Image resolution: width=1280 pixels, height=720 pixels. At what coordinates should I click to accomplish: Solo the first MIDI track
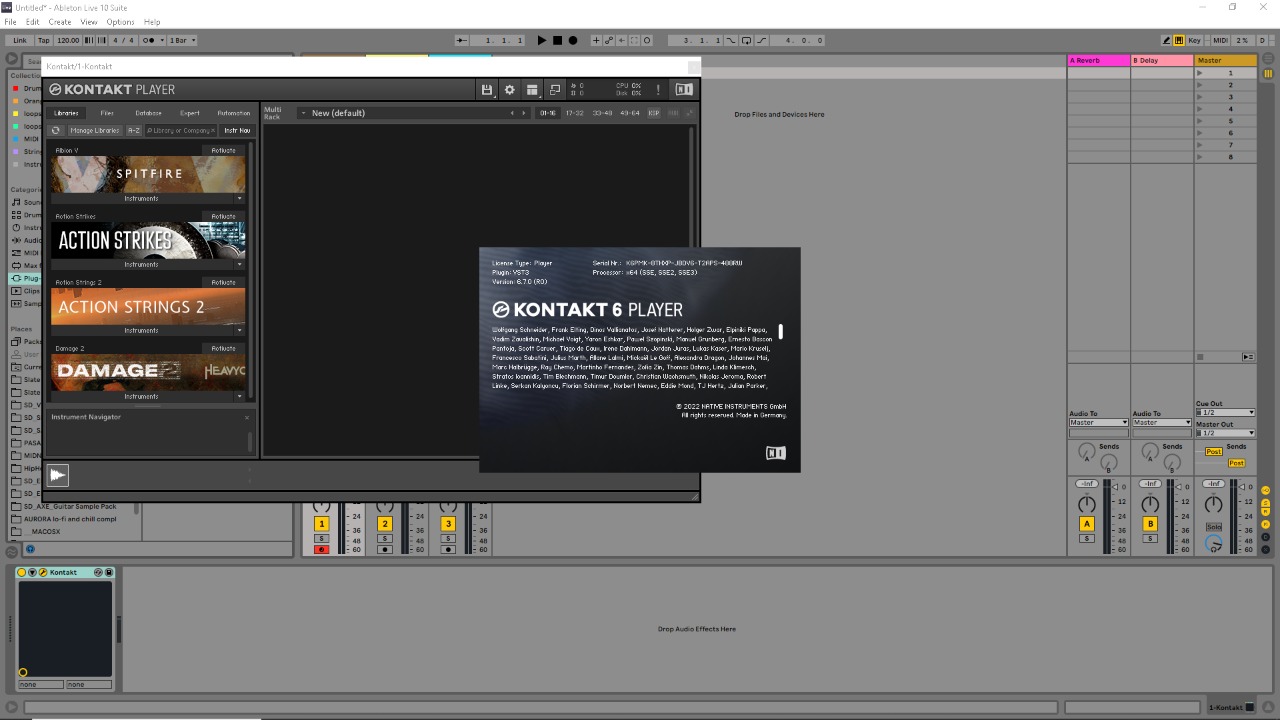coord(322,537)
